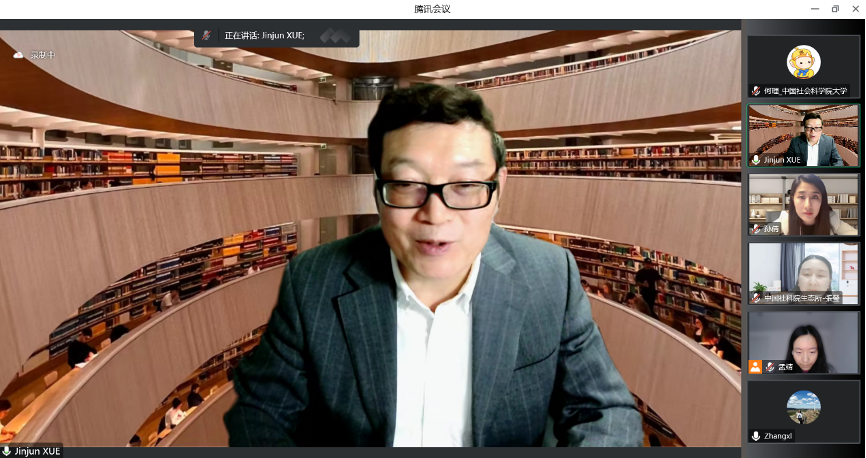
Task: Click the mic icon on Zhangxl tile
Action: 756,436
